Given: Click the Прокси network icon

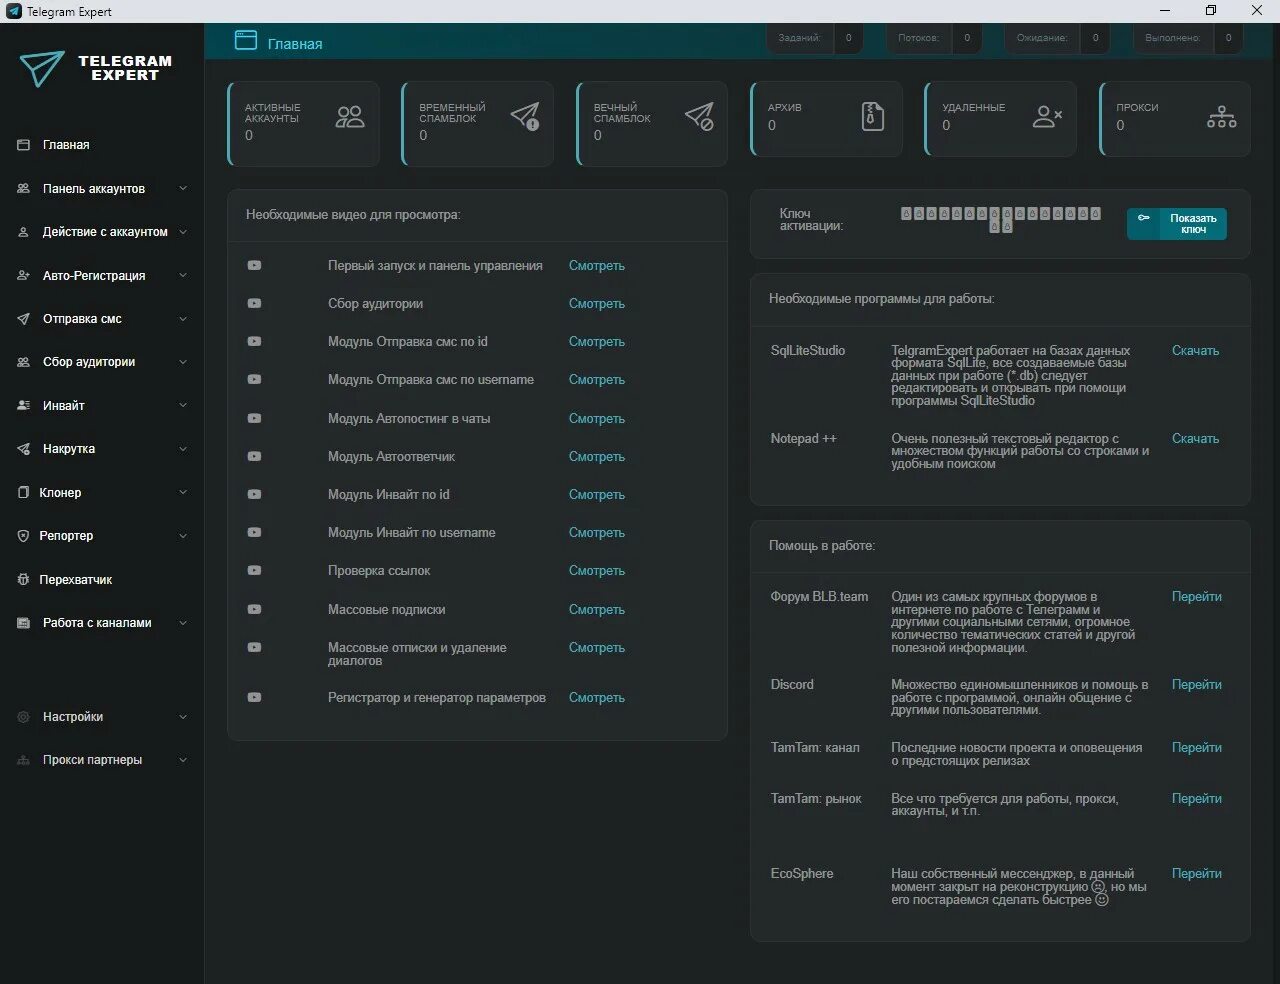Looking at the screenshot, I should coord(1221,117).
